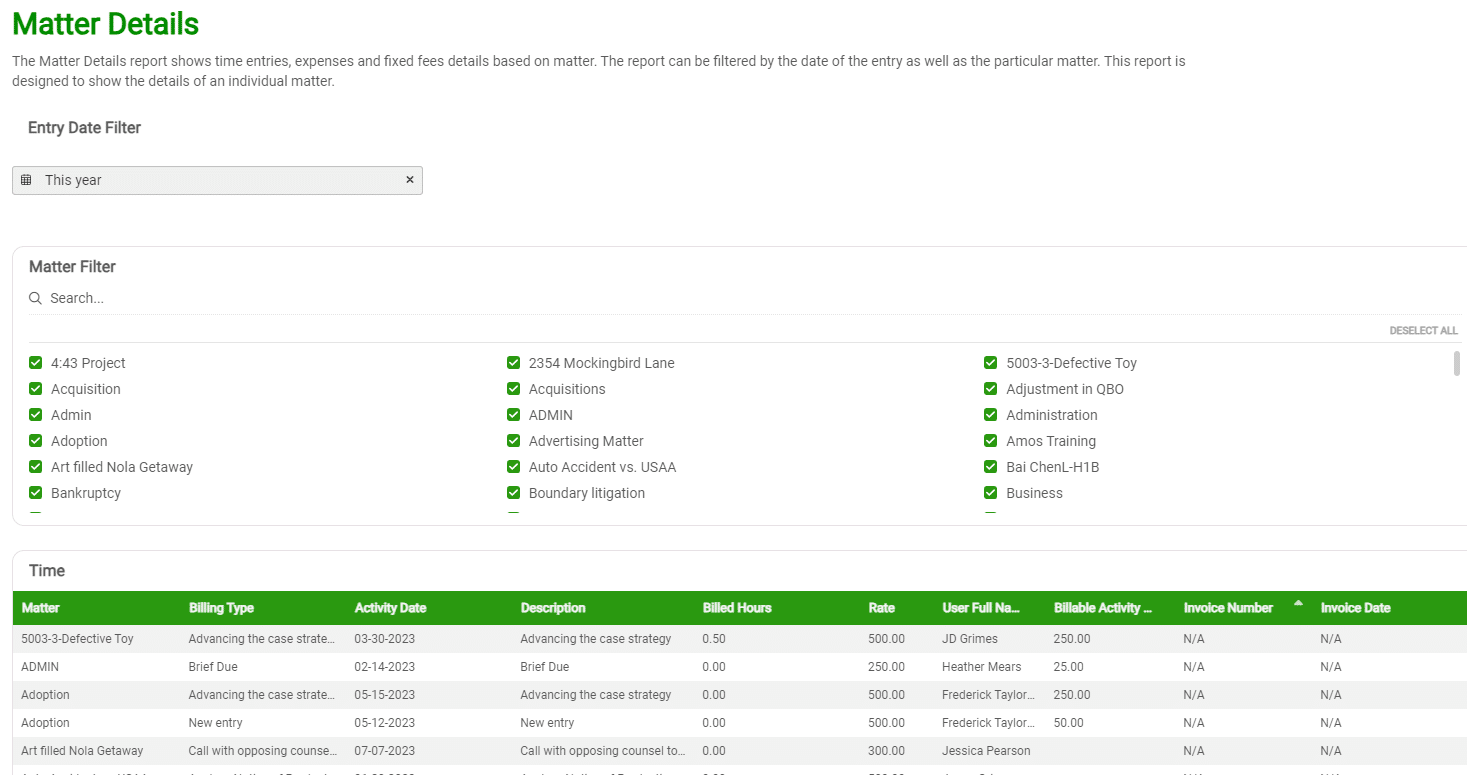Viewport: 1467px width, 775px height.
Task: Toggle the Bankruptcy matter checkbox
Action: pyautogui.click(x=36, y=493)
